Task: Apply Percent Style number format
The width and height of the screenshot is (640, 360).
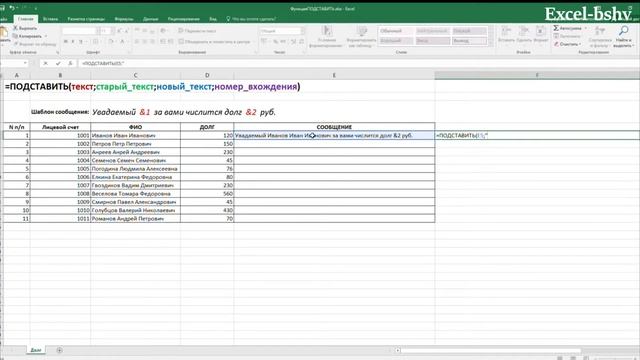Action: coord(276,41)
